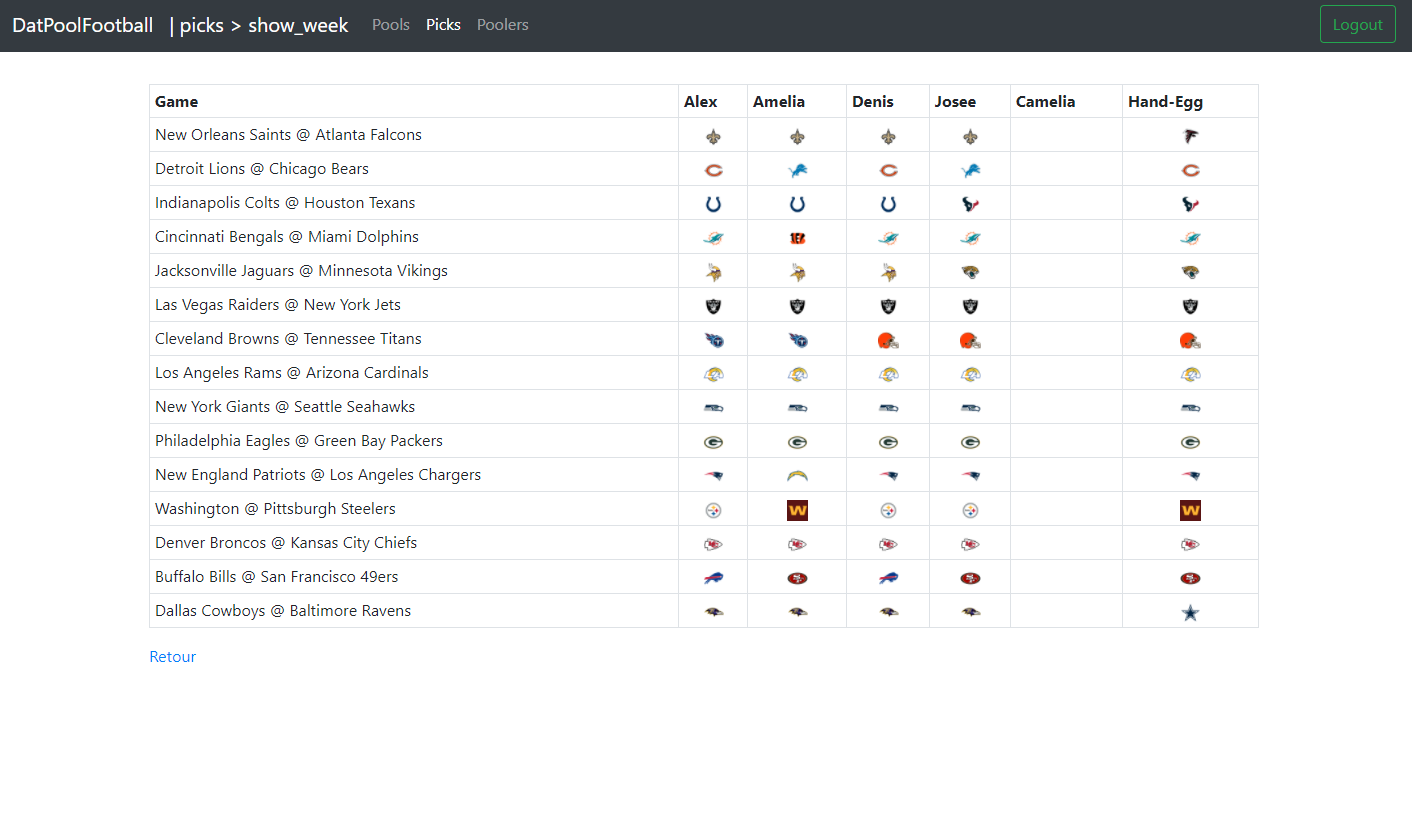This screenshot has height=836, width=1412.
Task: Click Denis's Browns helmet logo
Action: click(x=888, y=340)
